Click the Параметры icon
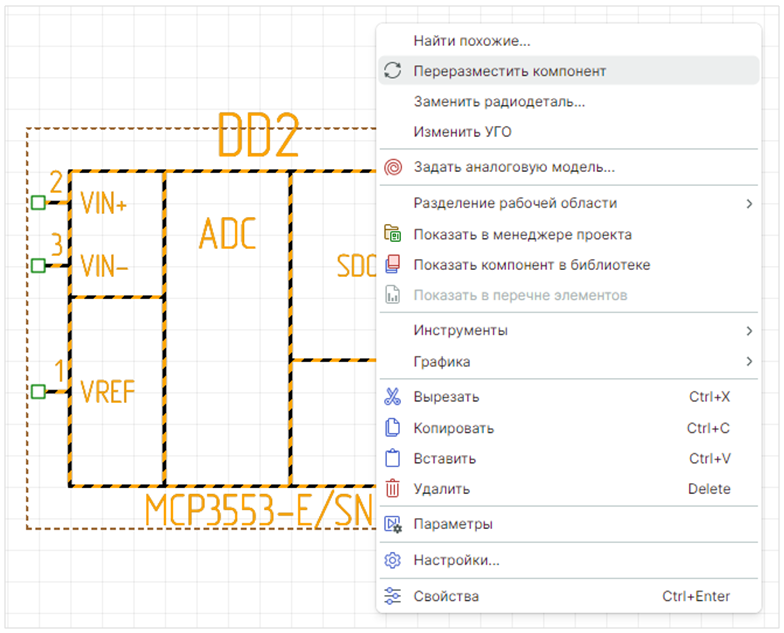The height and width of the screenshot is (633, 784). coord(393,524)
